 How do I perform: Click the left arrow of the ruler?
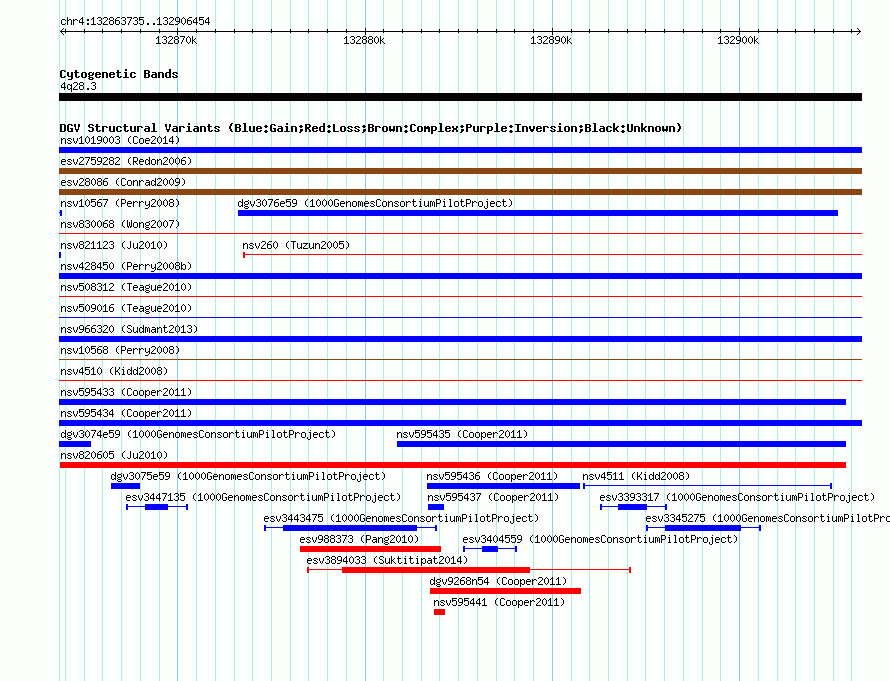coord(63,31)
